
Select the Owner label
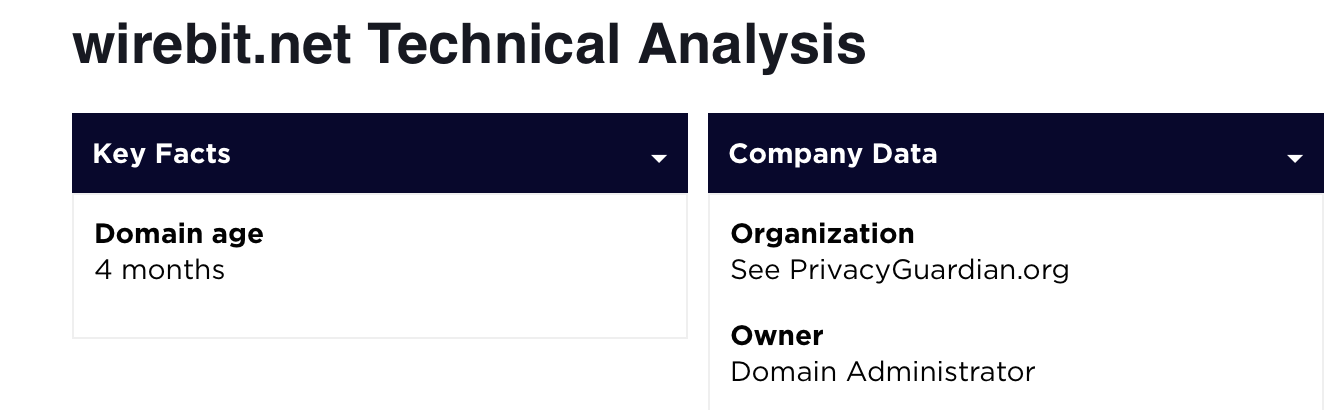click(x=777, y=336)
